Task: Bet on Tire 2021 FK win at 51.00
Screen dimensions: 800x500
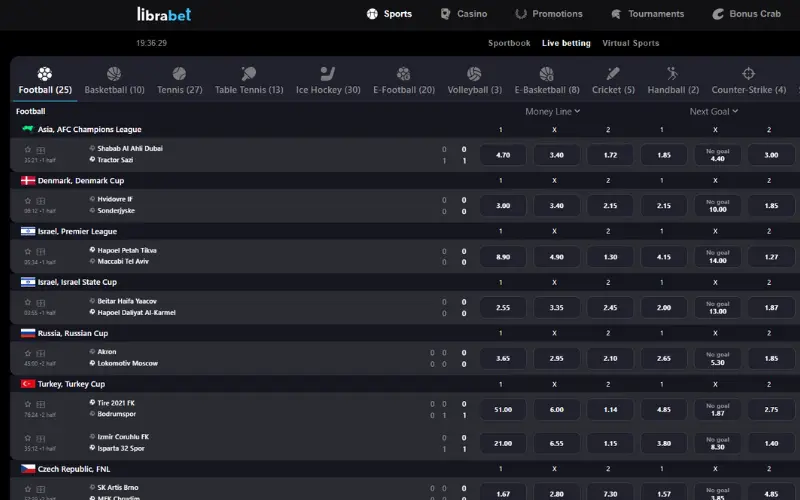Action: 503,410
